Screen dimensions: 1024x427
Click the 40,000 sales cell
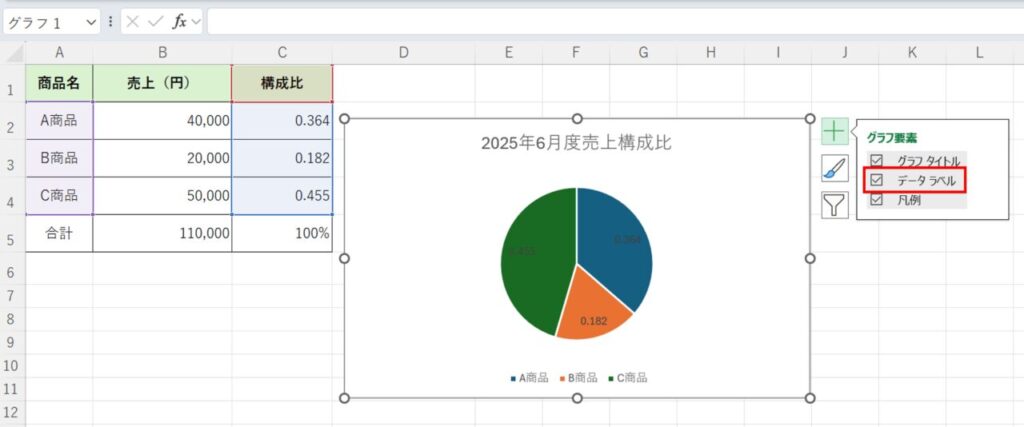tap(162, 121)
